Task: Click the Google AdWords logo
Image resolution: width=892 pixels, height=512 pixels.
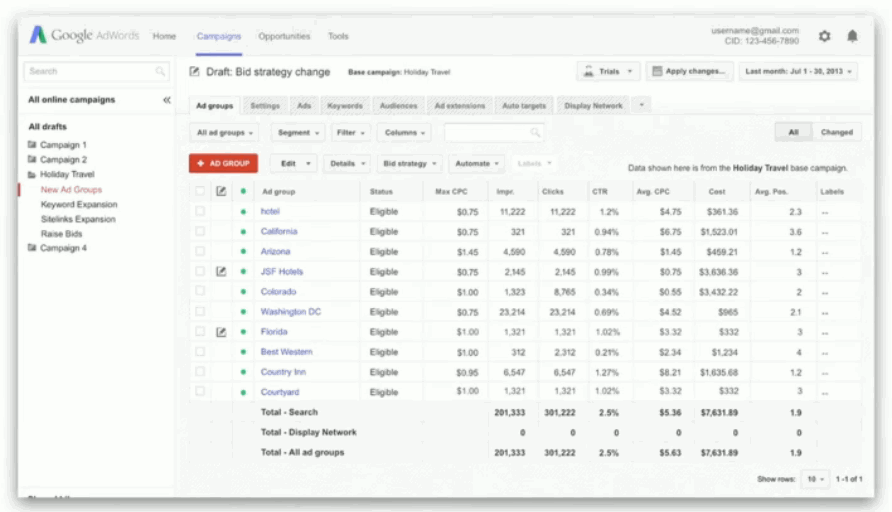Action: tap(84, 35)
